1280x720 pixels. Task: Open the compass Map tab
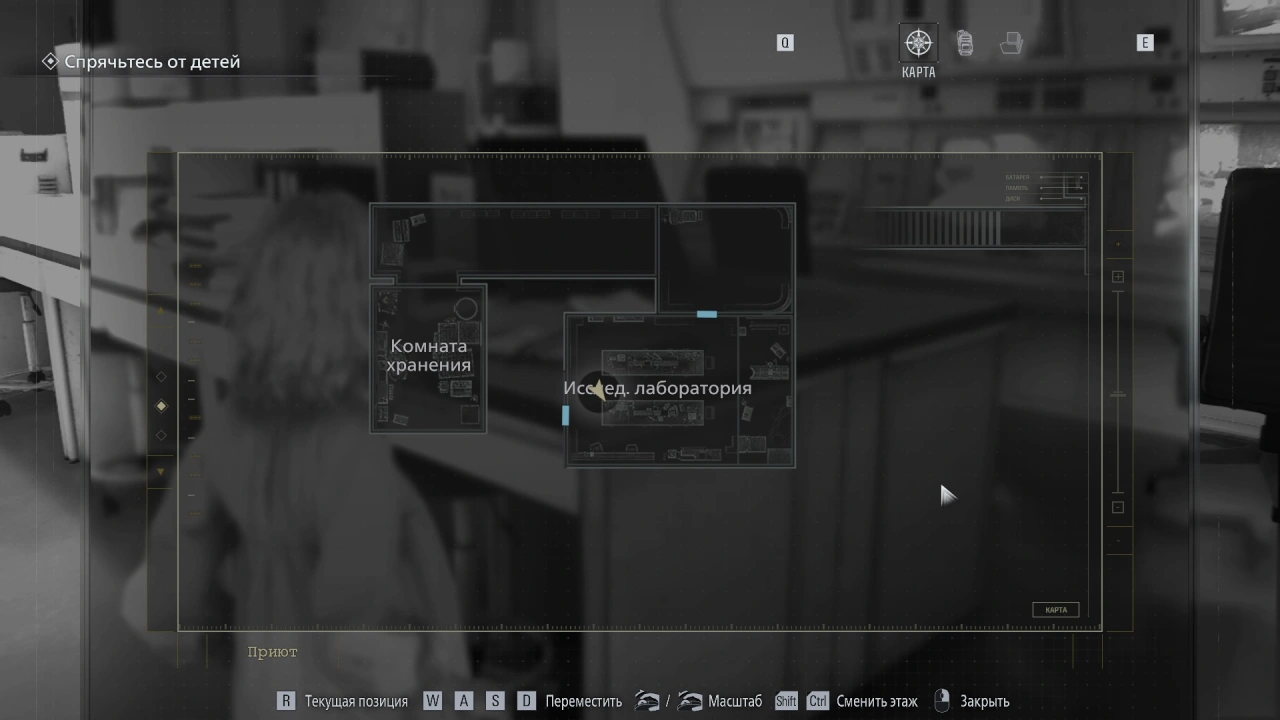918,43
